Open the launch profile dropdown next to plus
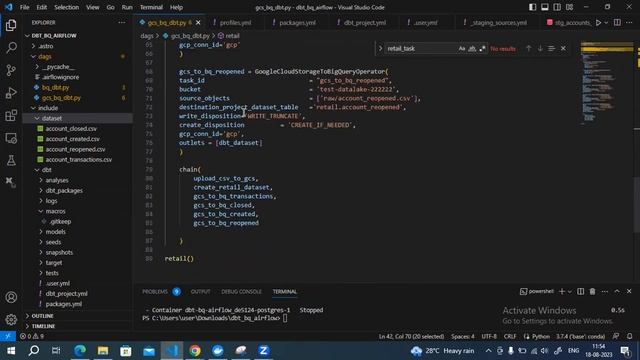The image size is (640, 360). click(570, 291)
